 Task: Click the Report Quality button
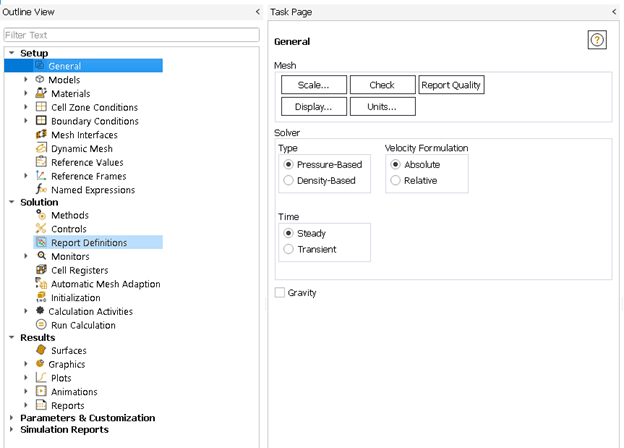tap(451, 85)
